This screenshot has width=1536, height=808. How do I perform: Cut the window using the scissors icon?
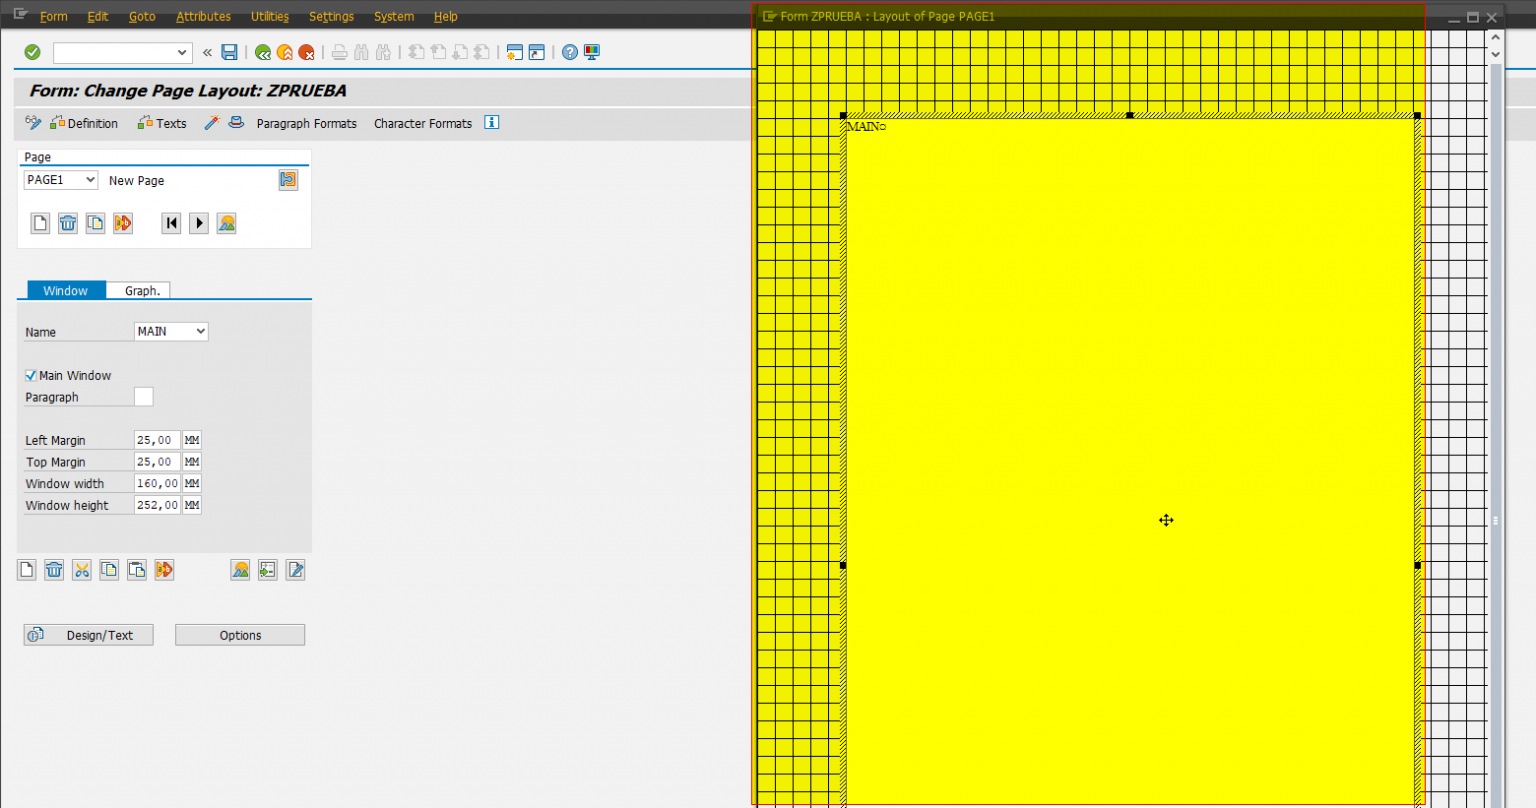(81, 570)
